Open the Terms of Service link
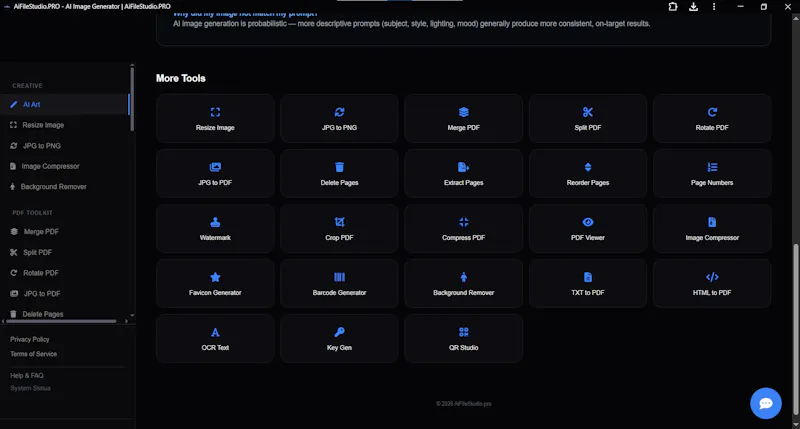Screen dimensions: 800x429 click(x=34, y=354)
